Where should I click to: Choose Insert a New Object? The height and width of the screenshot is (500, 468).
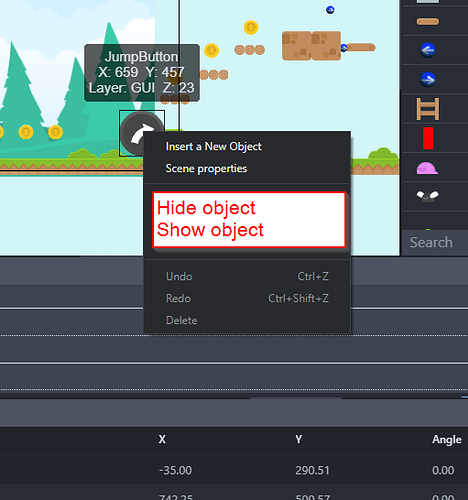214,146
